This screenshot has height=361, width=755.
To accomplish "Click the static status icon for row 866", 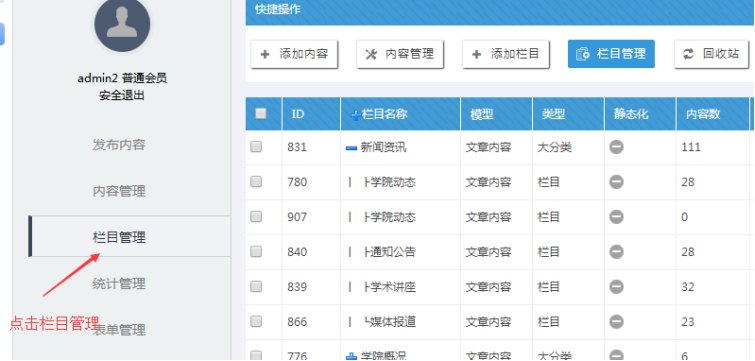I will tap(616, 322).
